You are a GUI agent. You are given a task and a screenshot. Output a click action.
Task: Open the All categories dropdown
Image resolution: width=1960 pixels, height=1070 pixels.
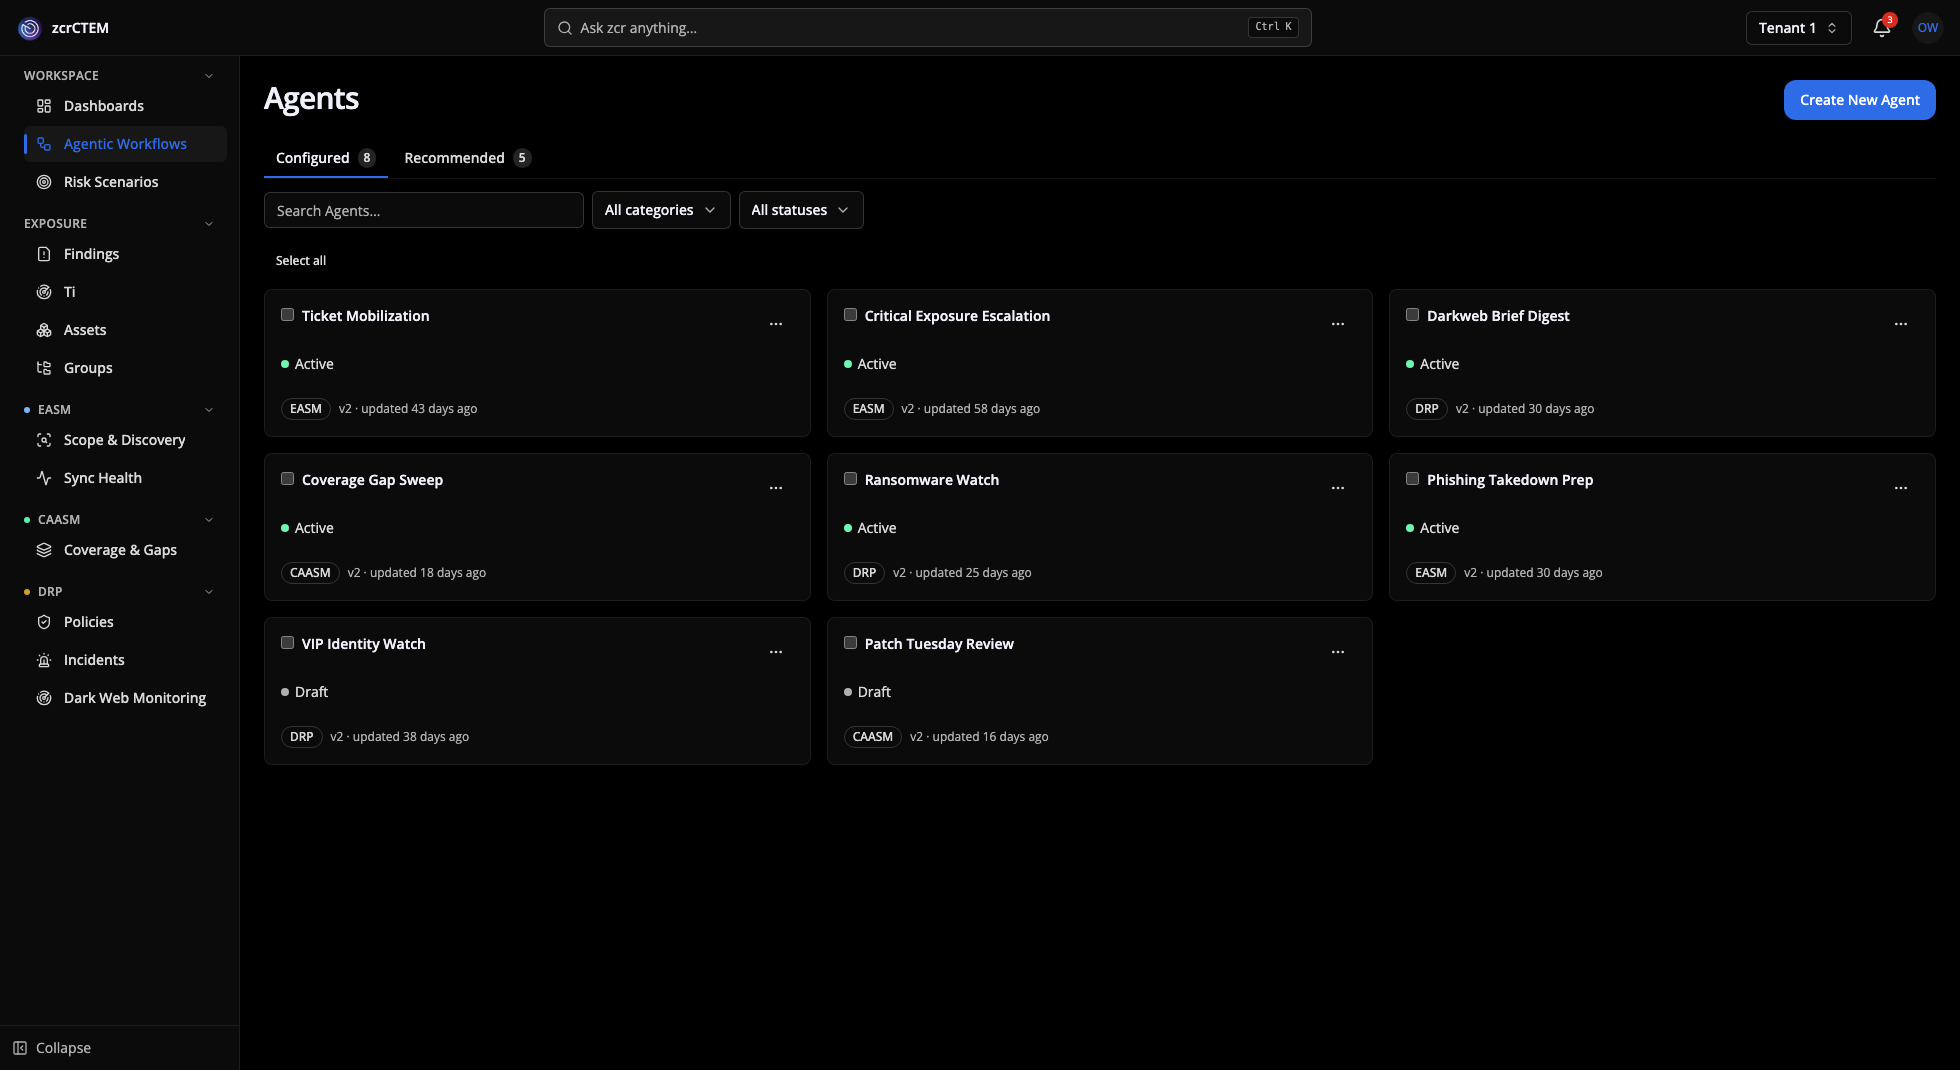coord(661,210)
